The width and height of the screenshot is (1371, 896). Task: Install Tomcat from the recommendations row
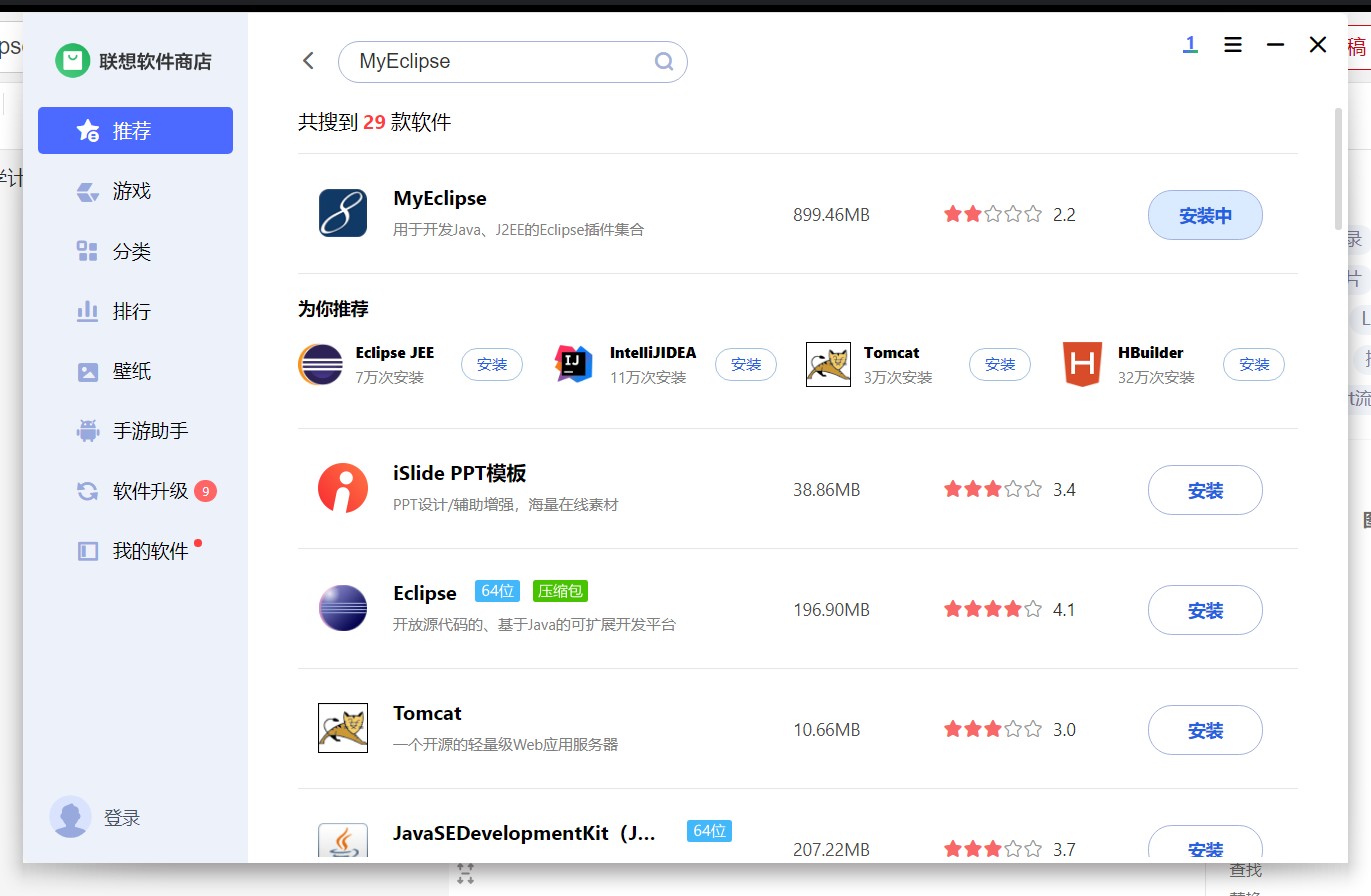tap(1000, 365)
